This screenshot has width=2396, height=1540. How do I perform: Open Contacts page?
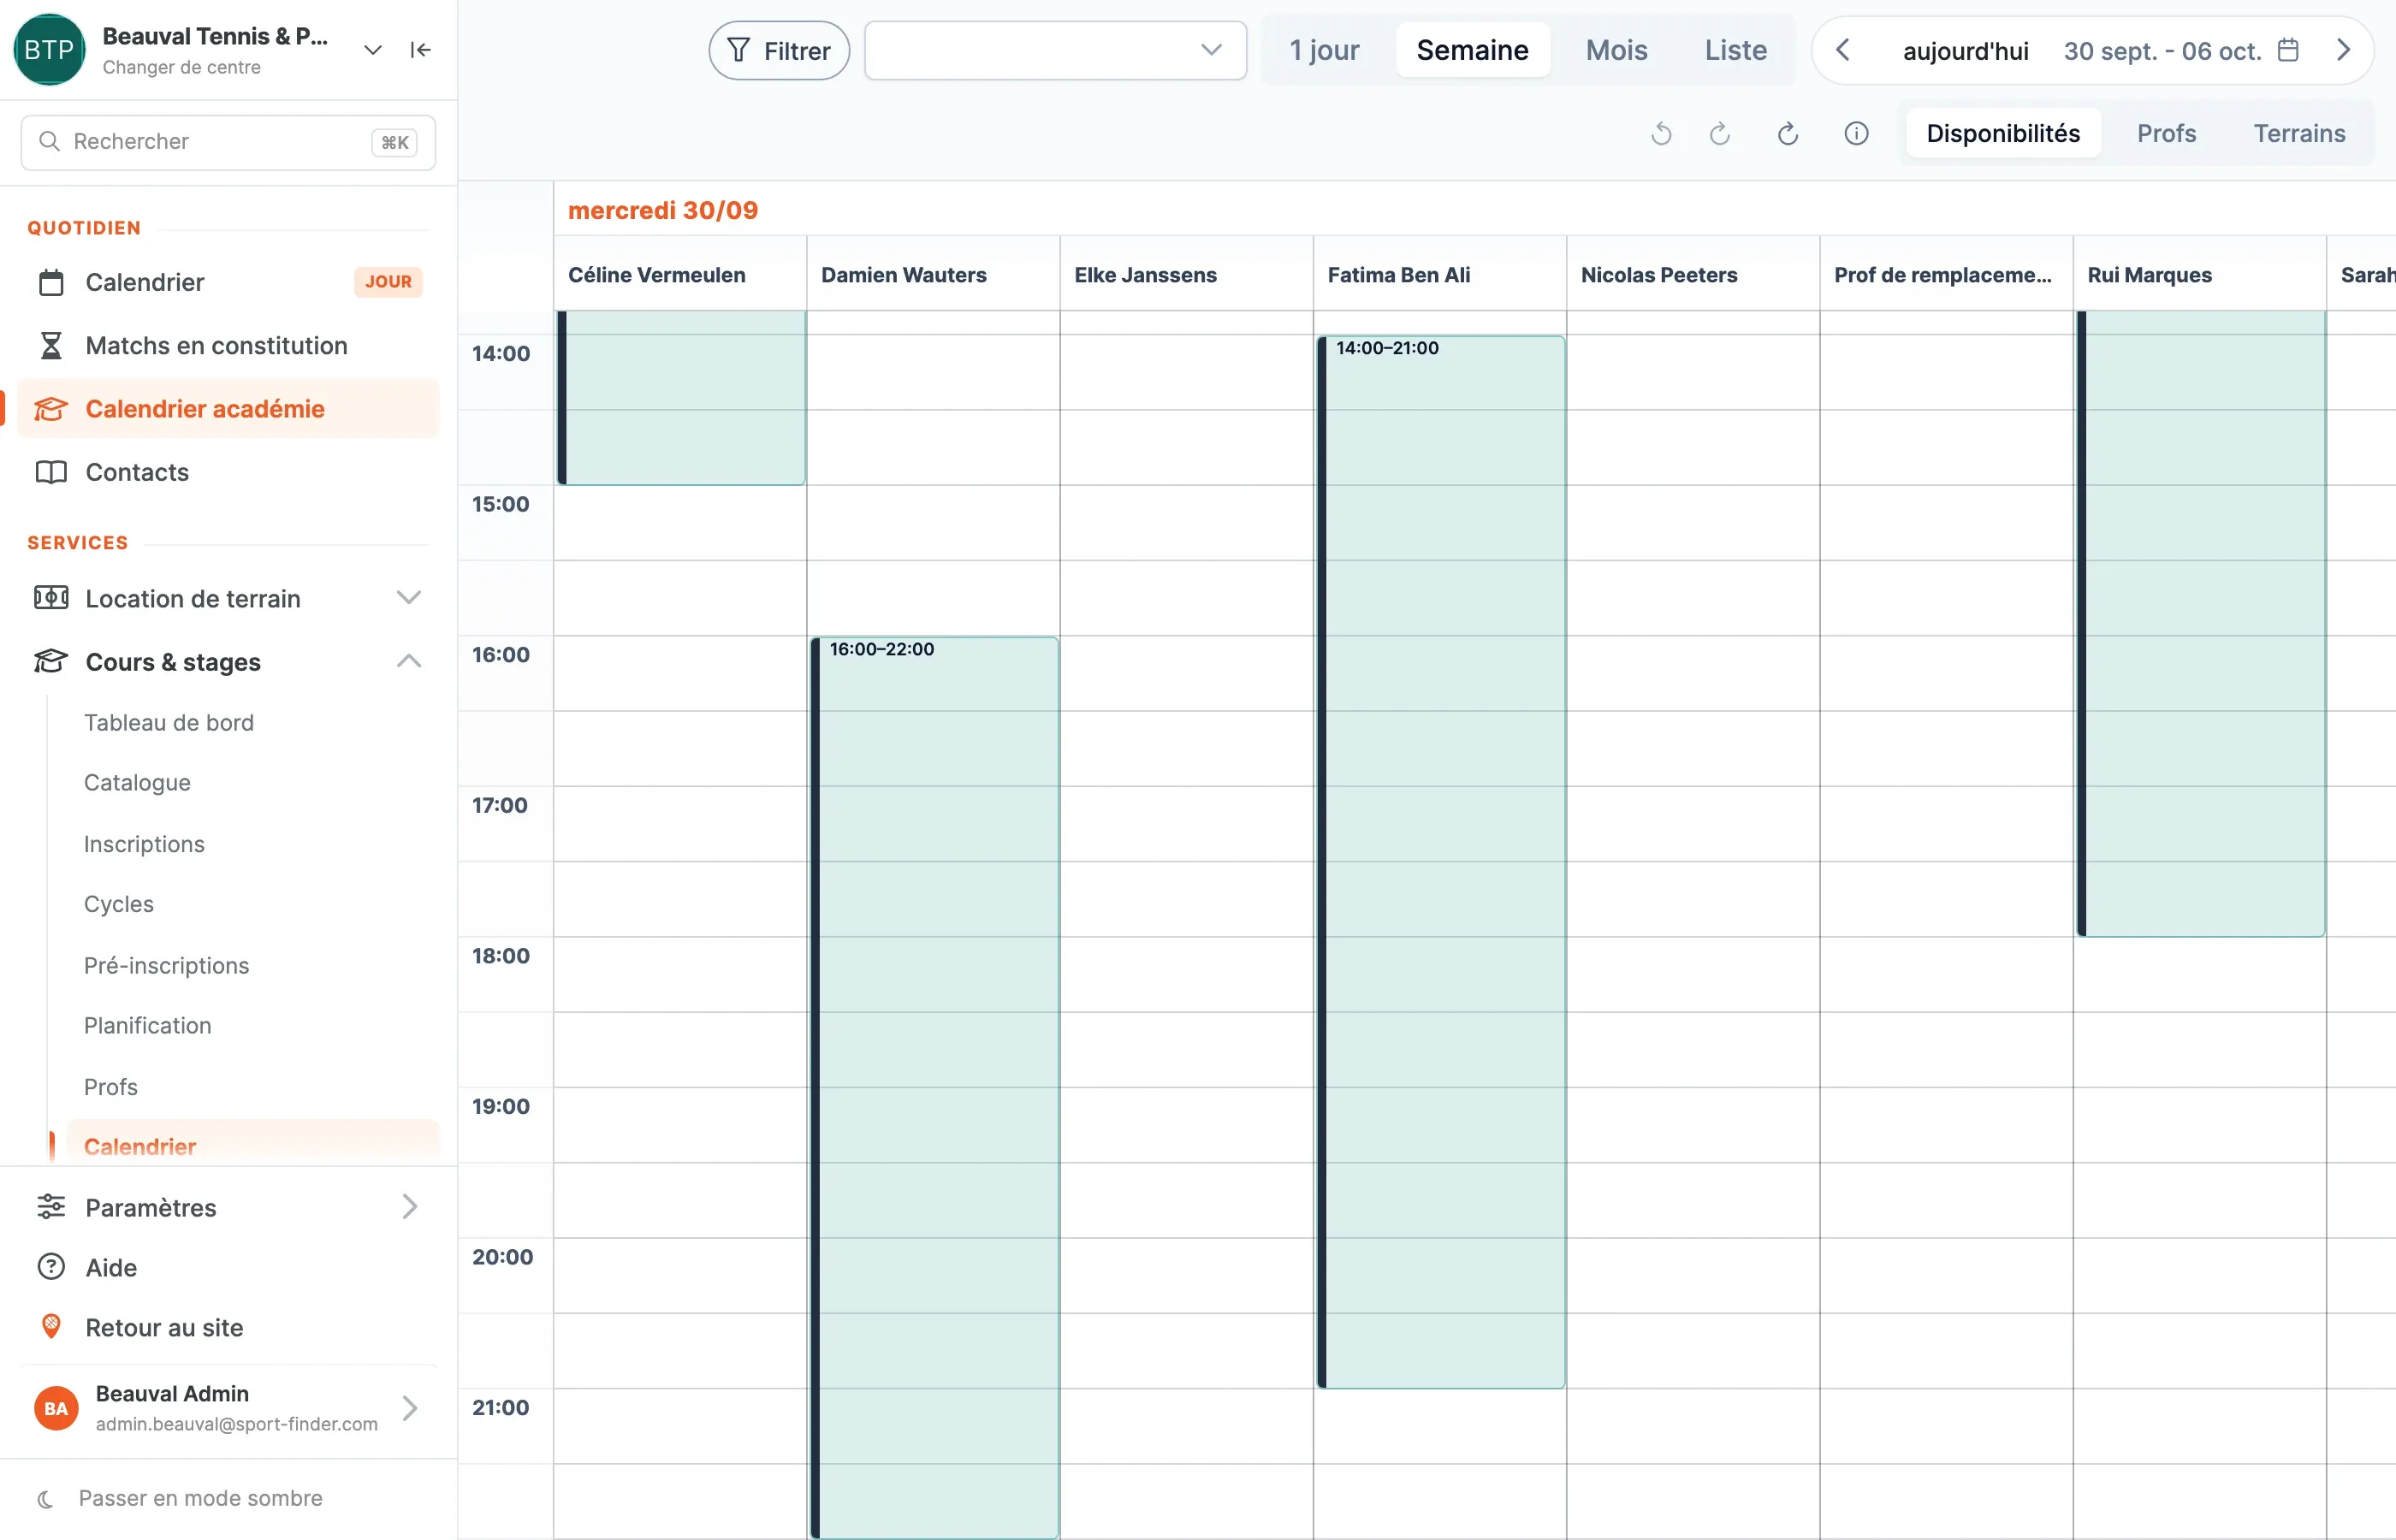[228, 472]
